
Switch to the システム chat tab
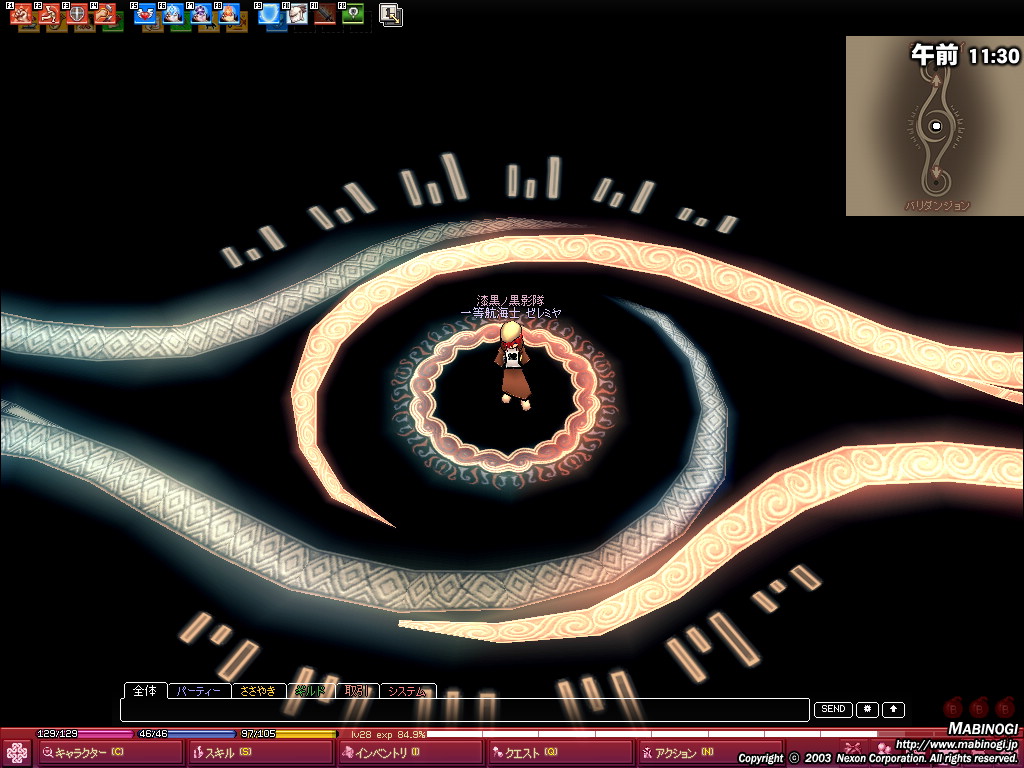pyautogui.click(x=408, y=691)
